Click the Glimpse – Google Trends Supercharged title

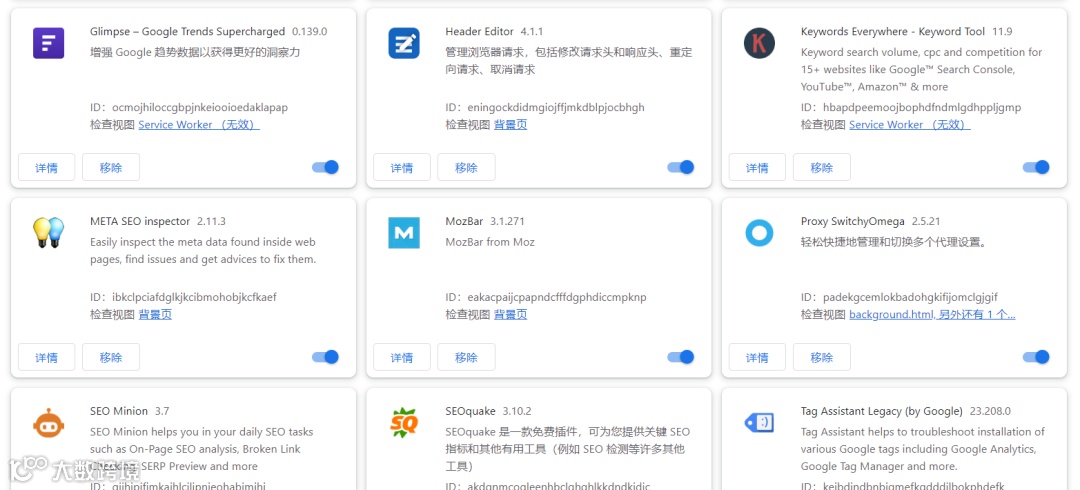tap(187, 32)
